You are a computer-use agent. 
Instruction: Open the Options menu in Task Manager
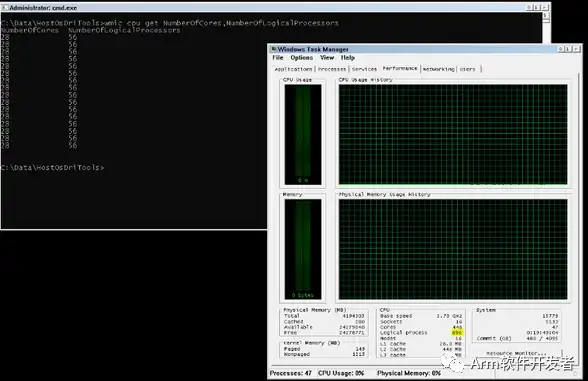click(302, 58)
